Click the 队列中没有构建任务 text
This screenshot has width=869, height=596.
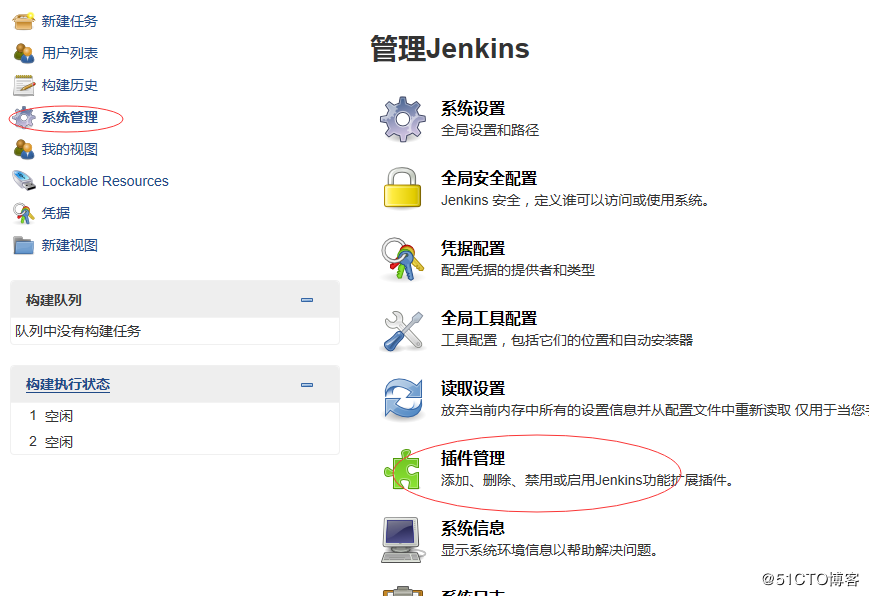coord(78,331)
